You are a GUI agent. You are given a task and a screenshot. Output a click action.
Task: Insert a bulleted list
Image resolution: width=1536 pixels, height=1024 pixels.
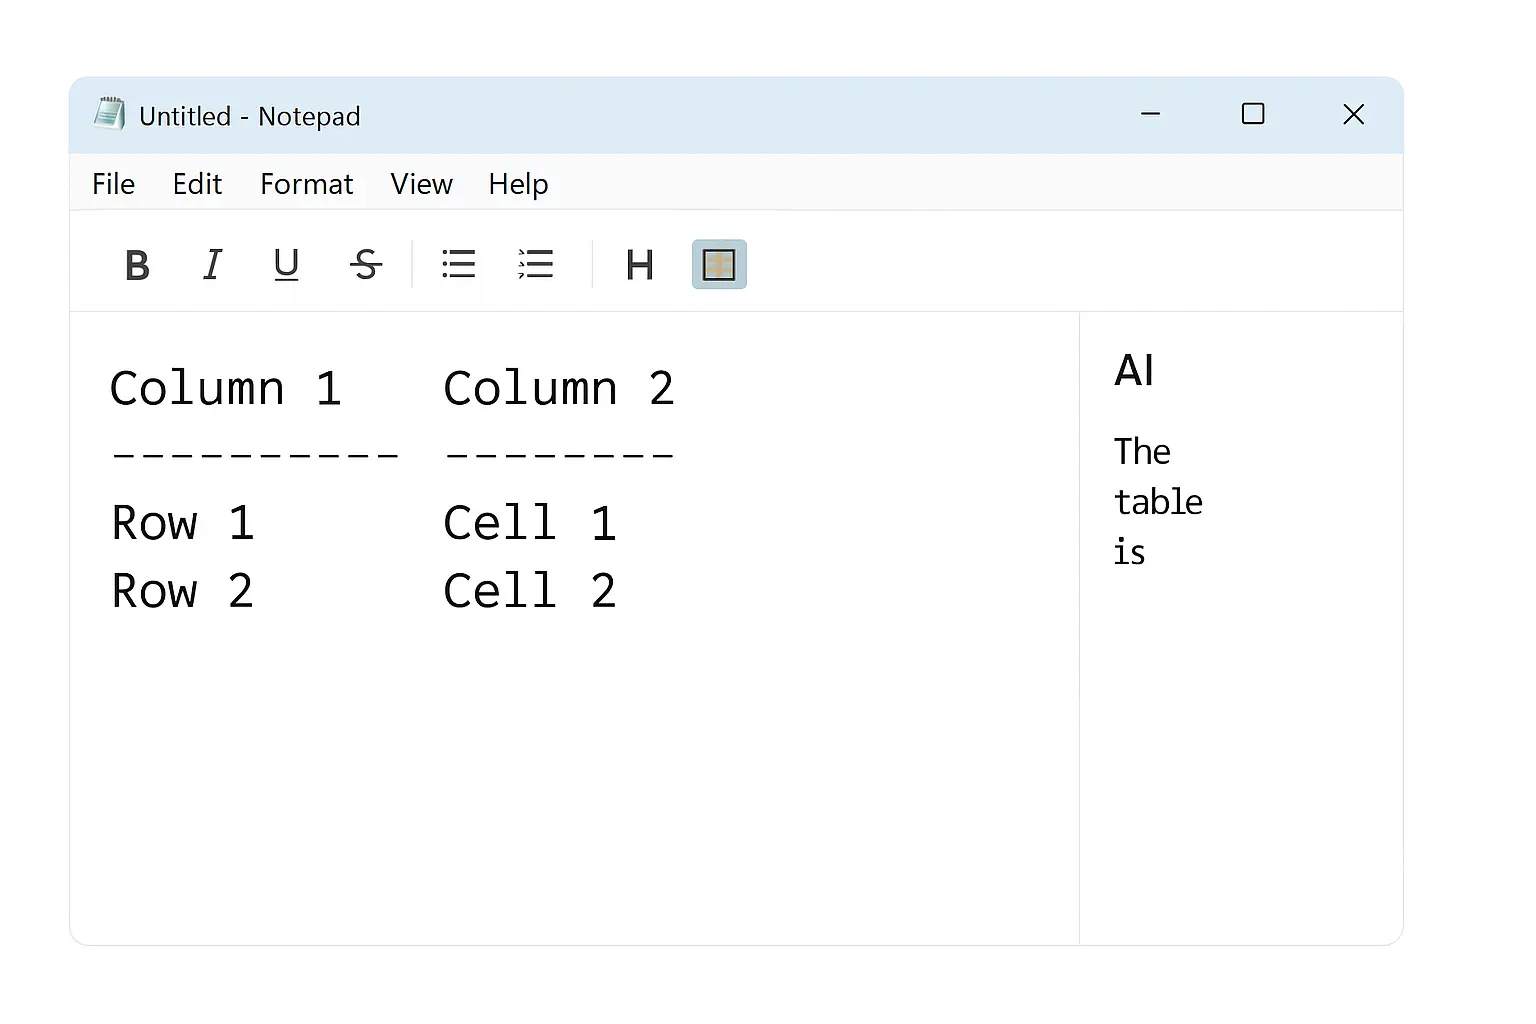(x=459, y=265)
